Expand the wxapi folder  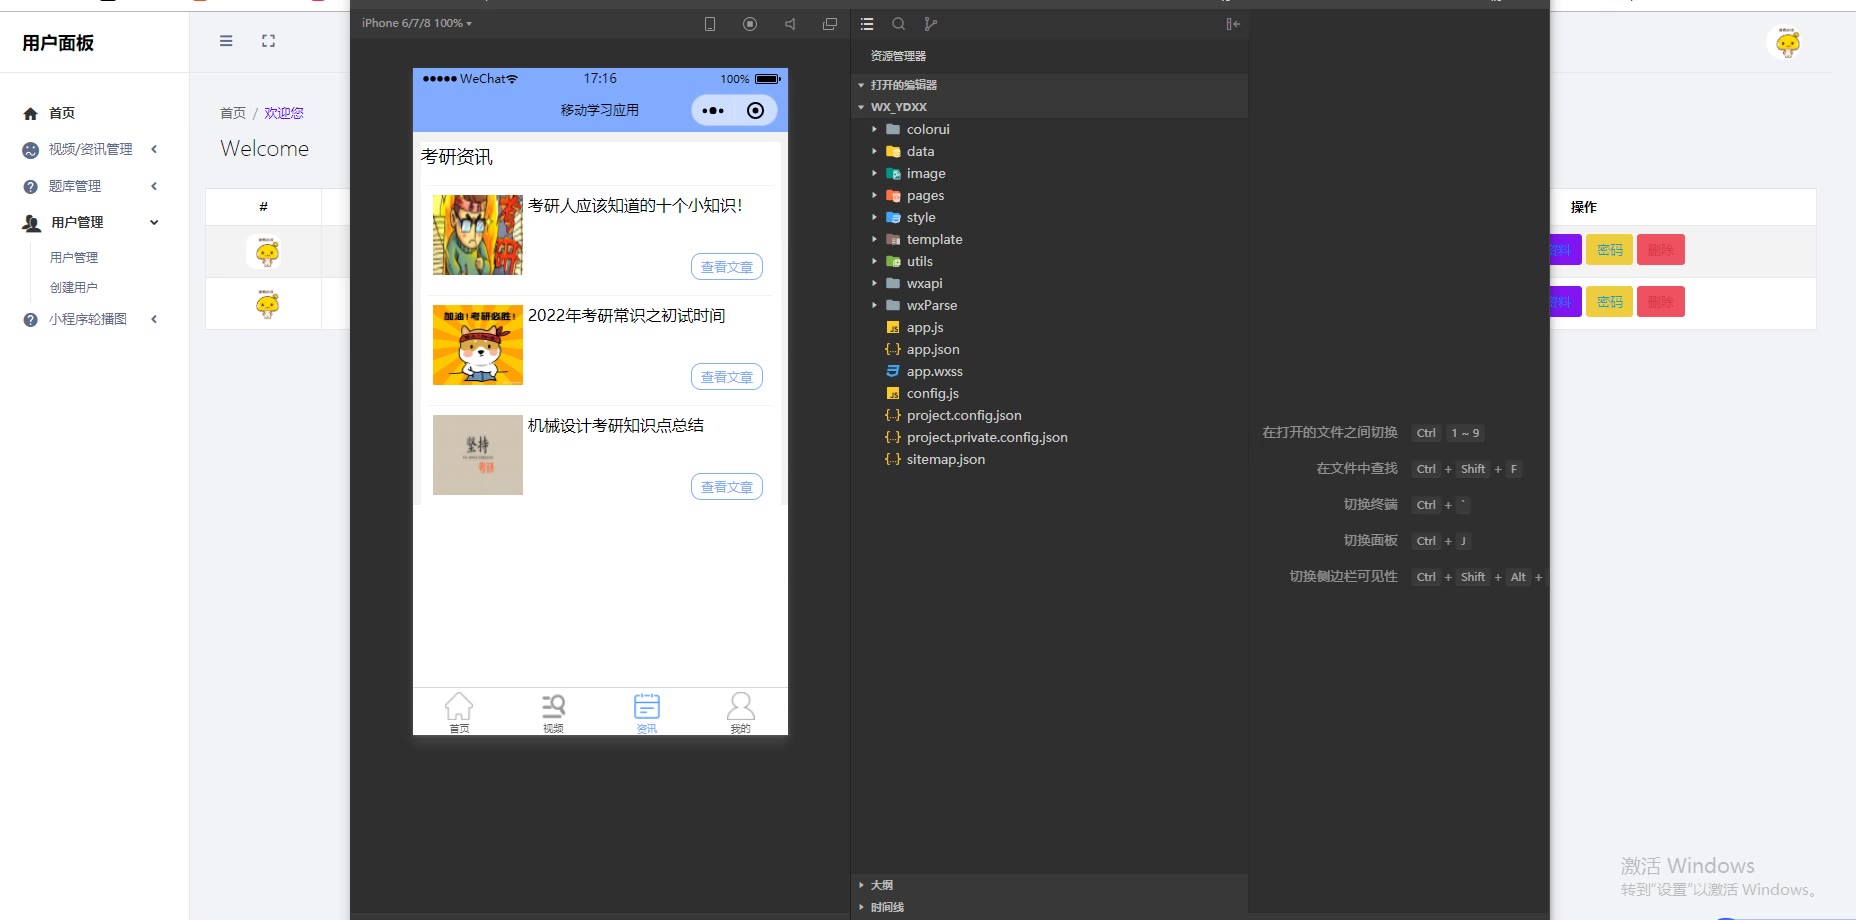1050,283
